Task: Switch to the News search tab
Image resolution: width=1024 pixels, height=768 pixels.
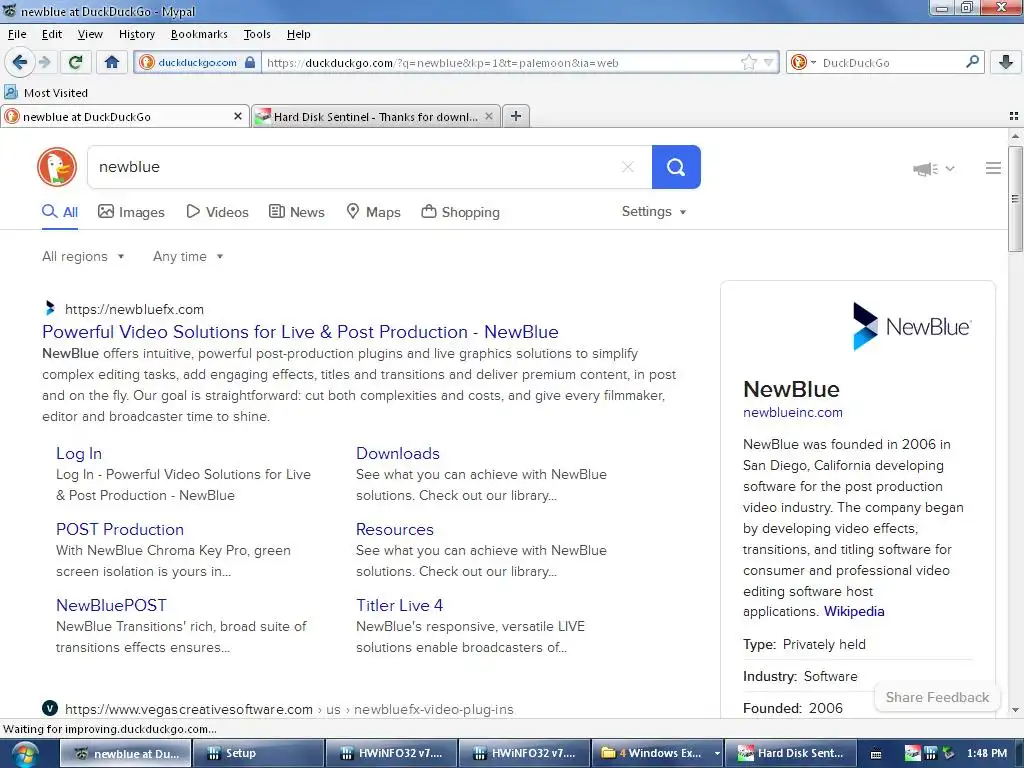Action: (x=296, y=212)
